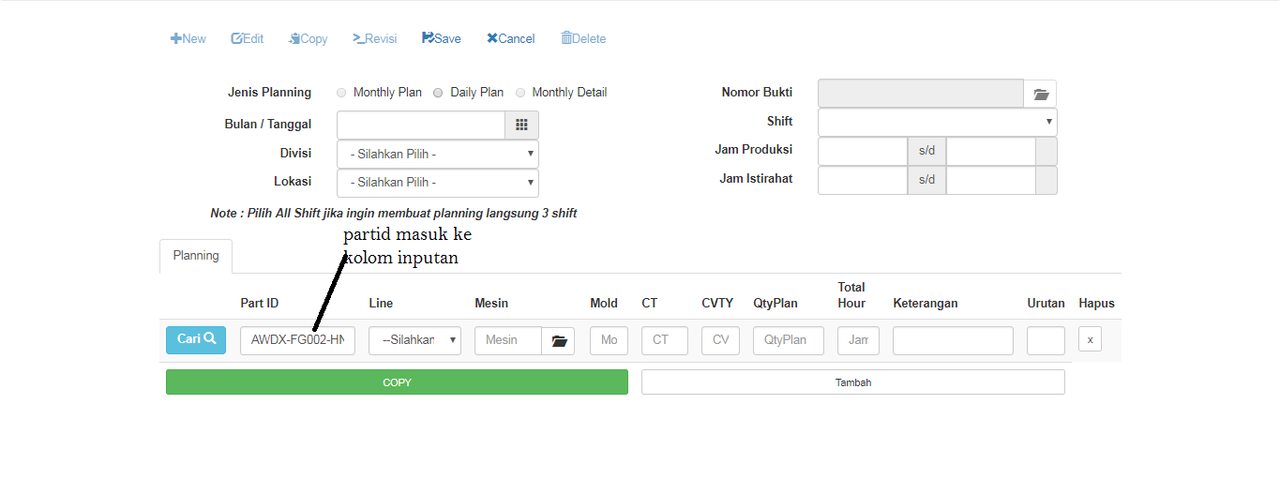Click the Copy toolbar icon

[295, 39]
